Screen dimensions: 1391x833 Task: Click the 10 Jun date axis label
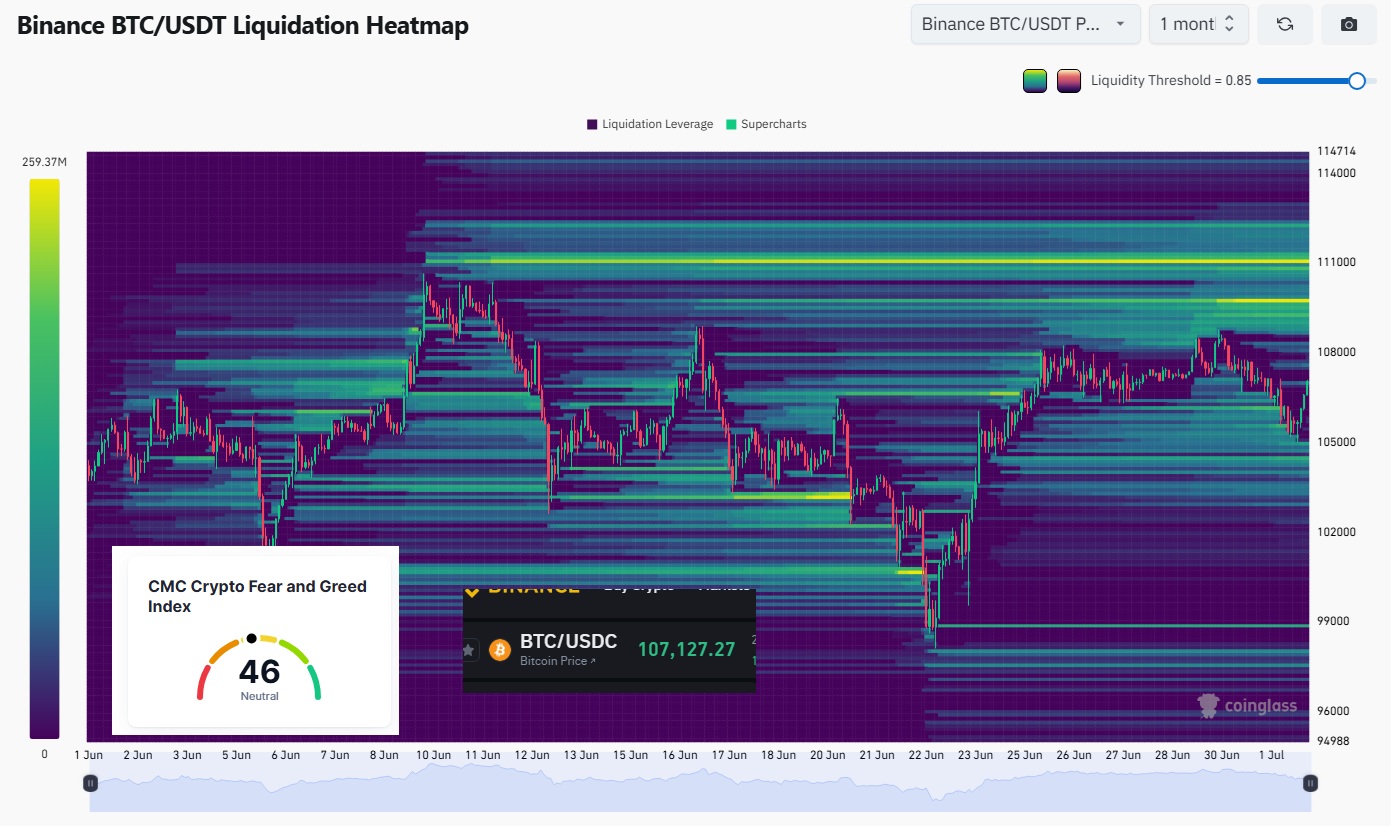(433, 755)
